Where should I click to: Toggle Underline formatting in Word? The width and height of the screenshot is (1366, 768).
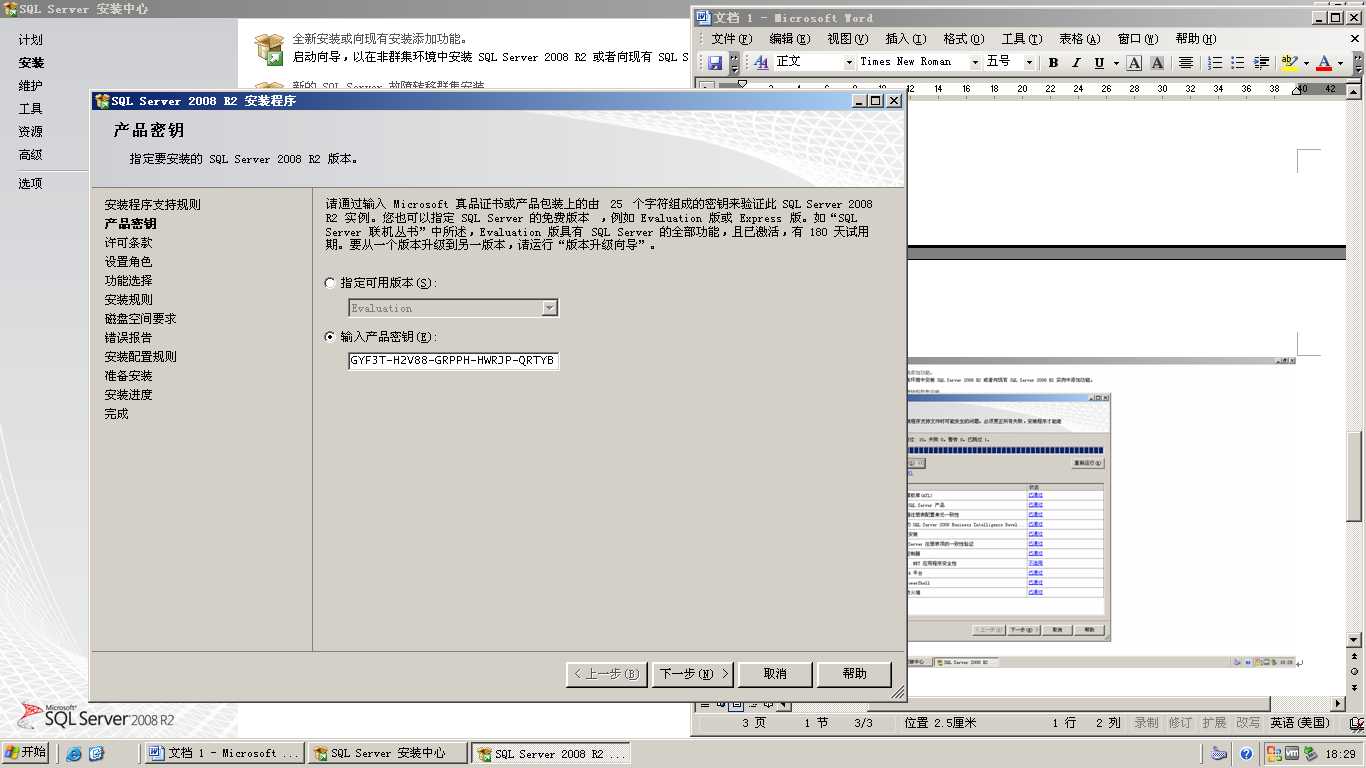(1099, 62)
